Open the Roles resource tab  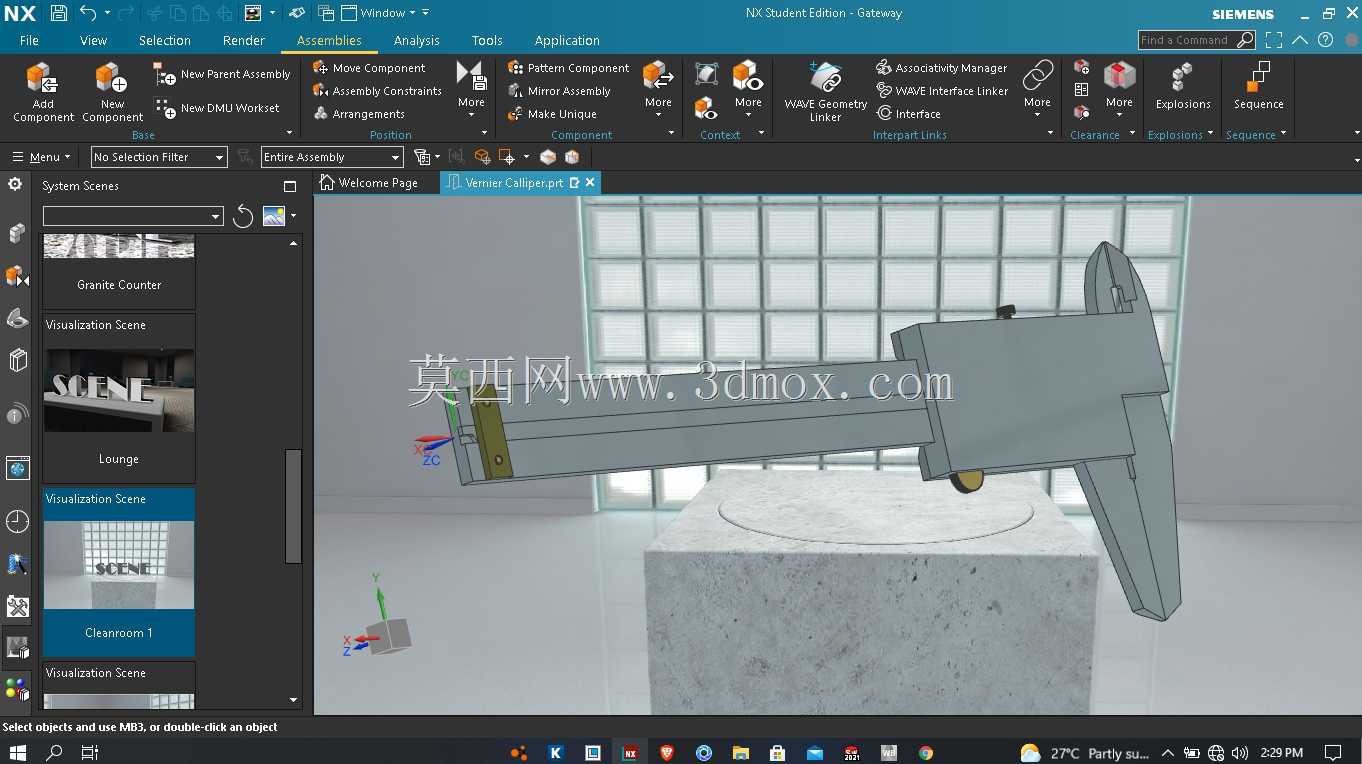[x=17, y=606]
